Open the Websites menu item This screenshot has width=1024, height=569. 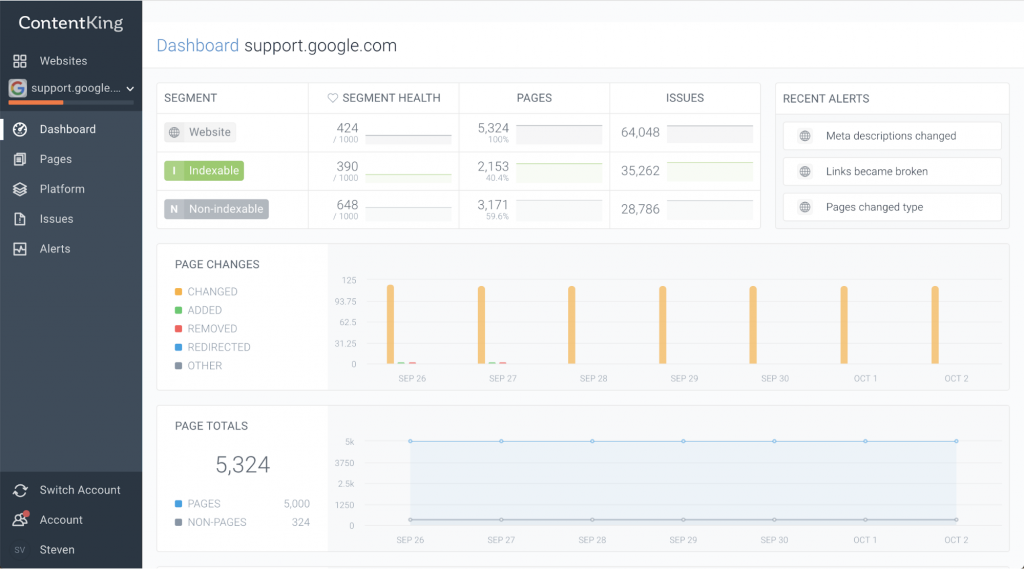coord(63,61)
